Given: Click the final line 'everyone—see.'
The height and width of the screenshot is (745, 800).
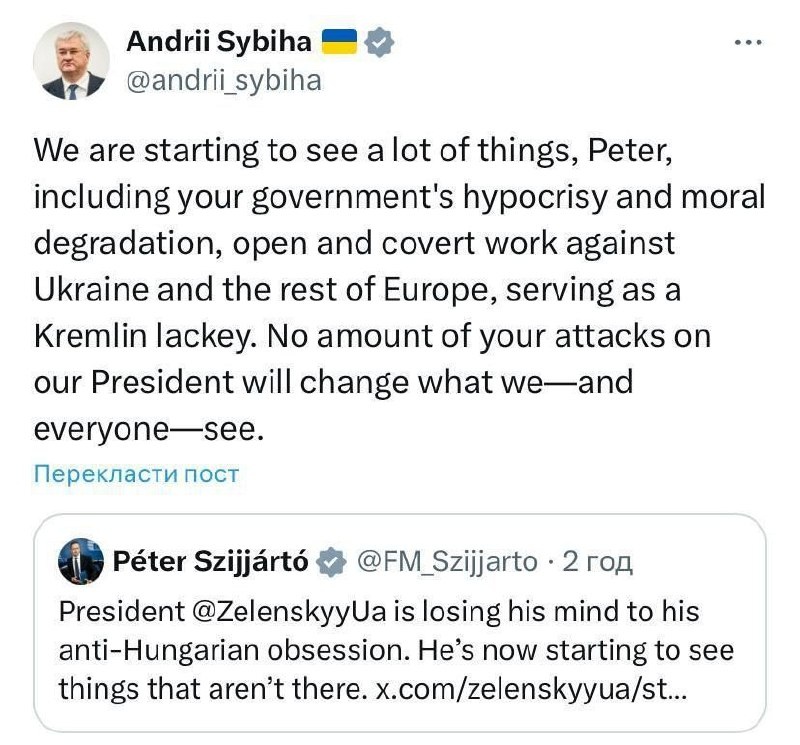Looking at the screenshot, I should pyautogui.click(x=149, y=430).
